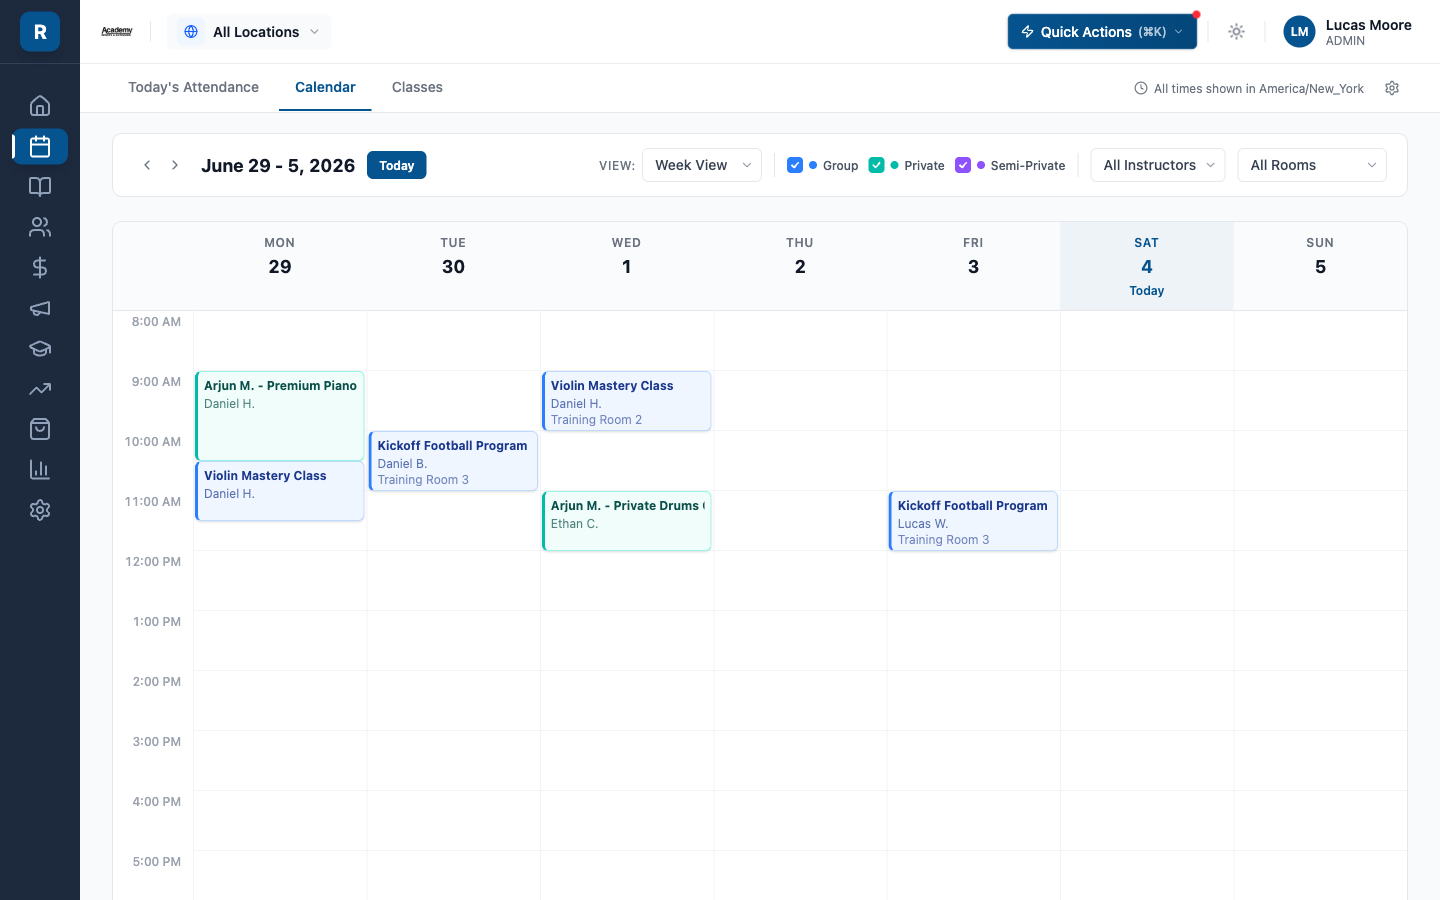This screenshot has height=900, width=1440.
Task: Expand the All Locations dropdown
Action: 249,32
